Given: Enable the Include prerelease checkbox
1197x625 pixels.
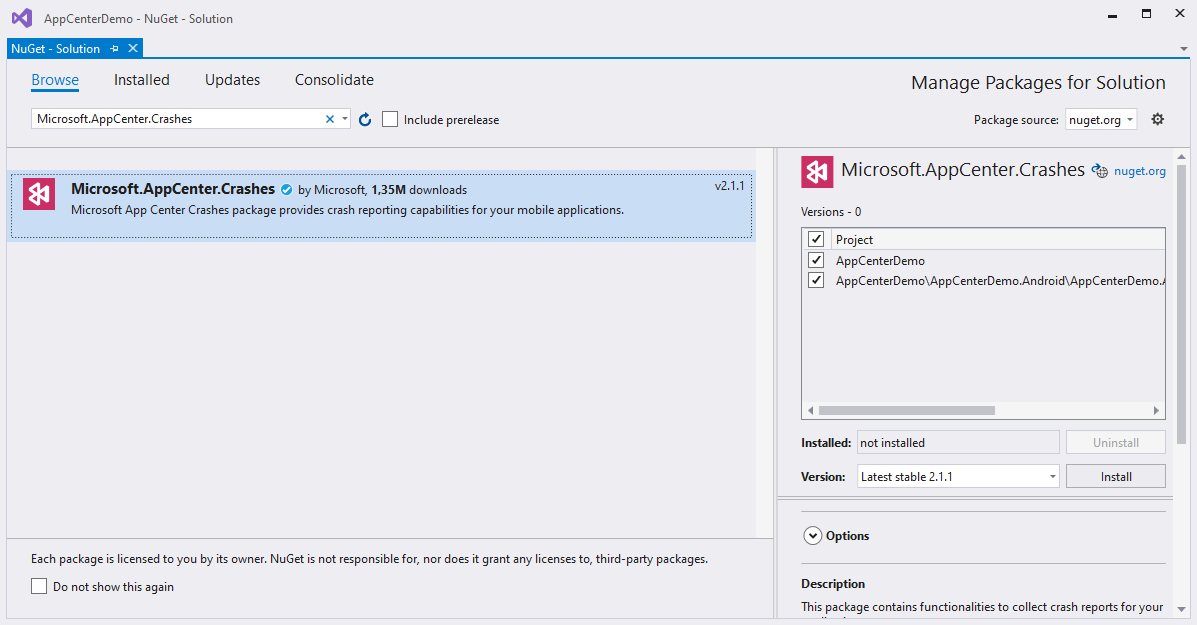Looking at the screenshot, I should pyautogui.click(x=390, y=119).
